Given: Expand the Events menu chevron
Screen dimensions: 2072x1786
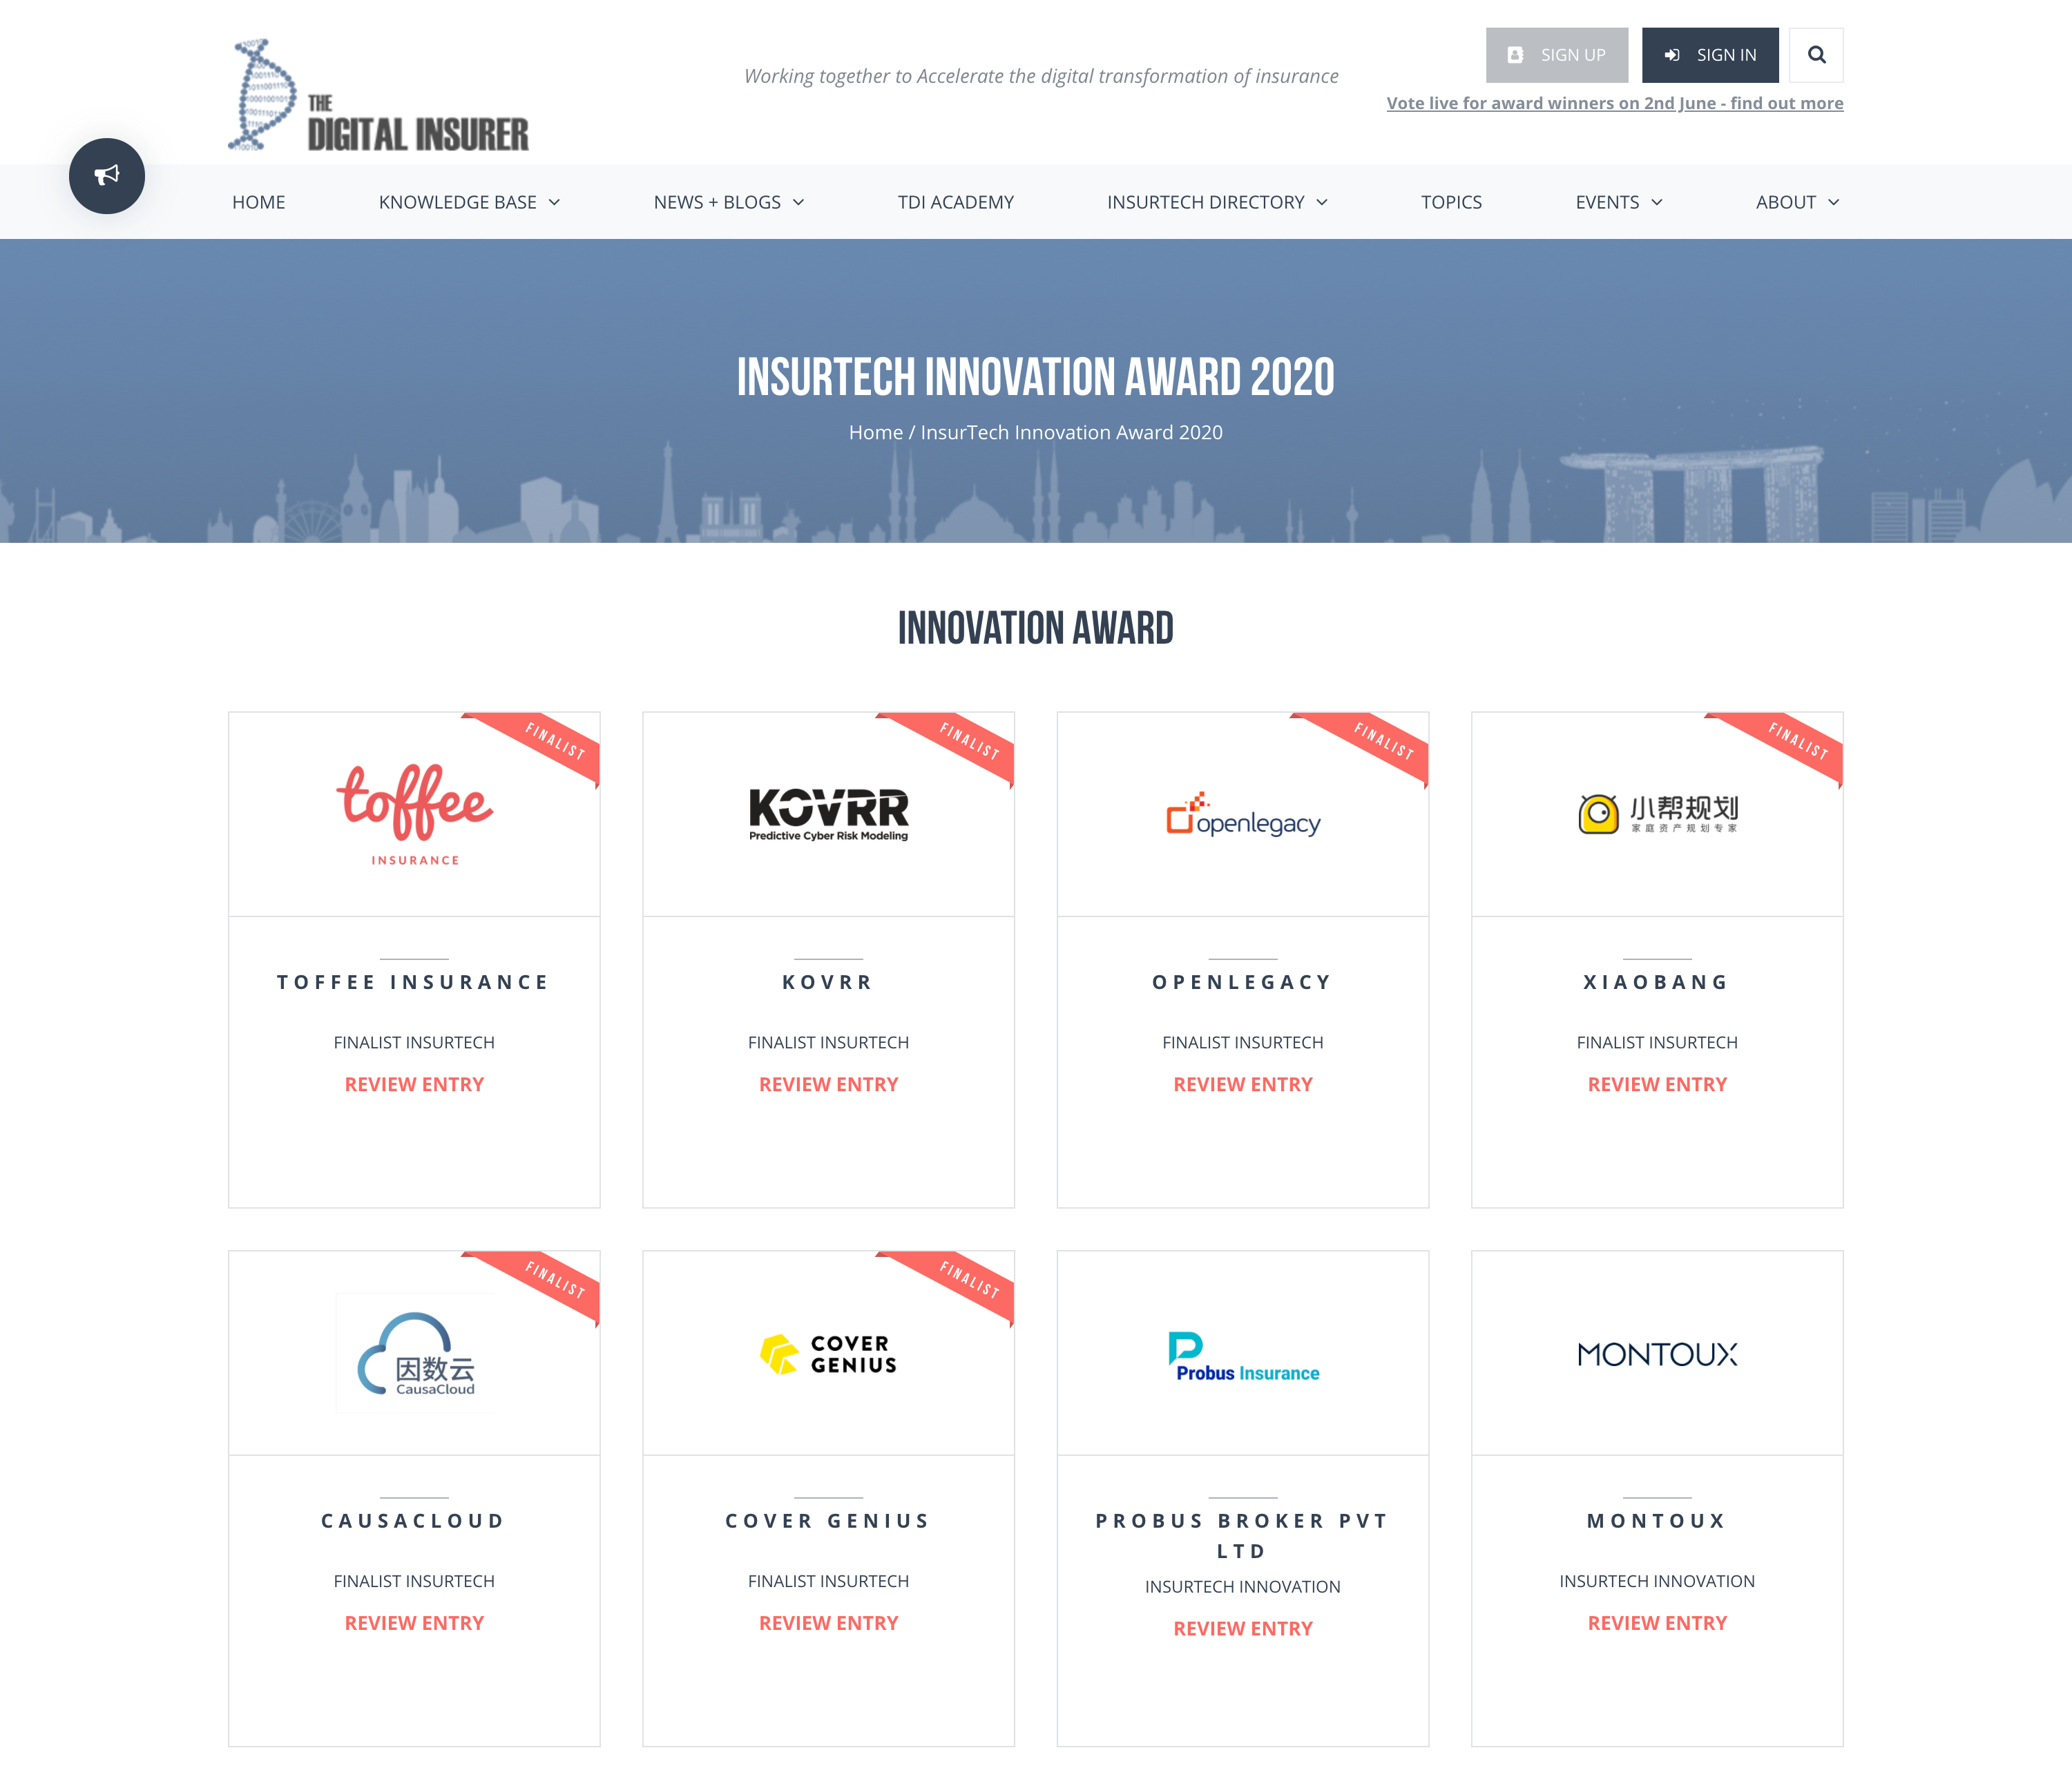Looking at the screenshot, I should [1656, 202].
